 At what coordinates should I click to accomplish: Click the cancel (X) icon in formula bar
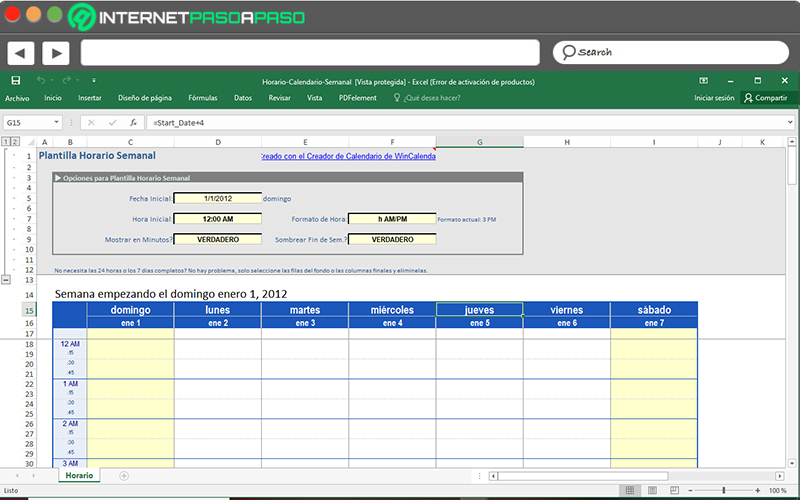91,122
